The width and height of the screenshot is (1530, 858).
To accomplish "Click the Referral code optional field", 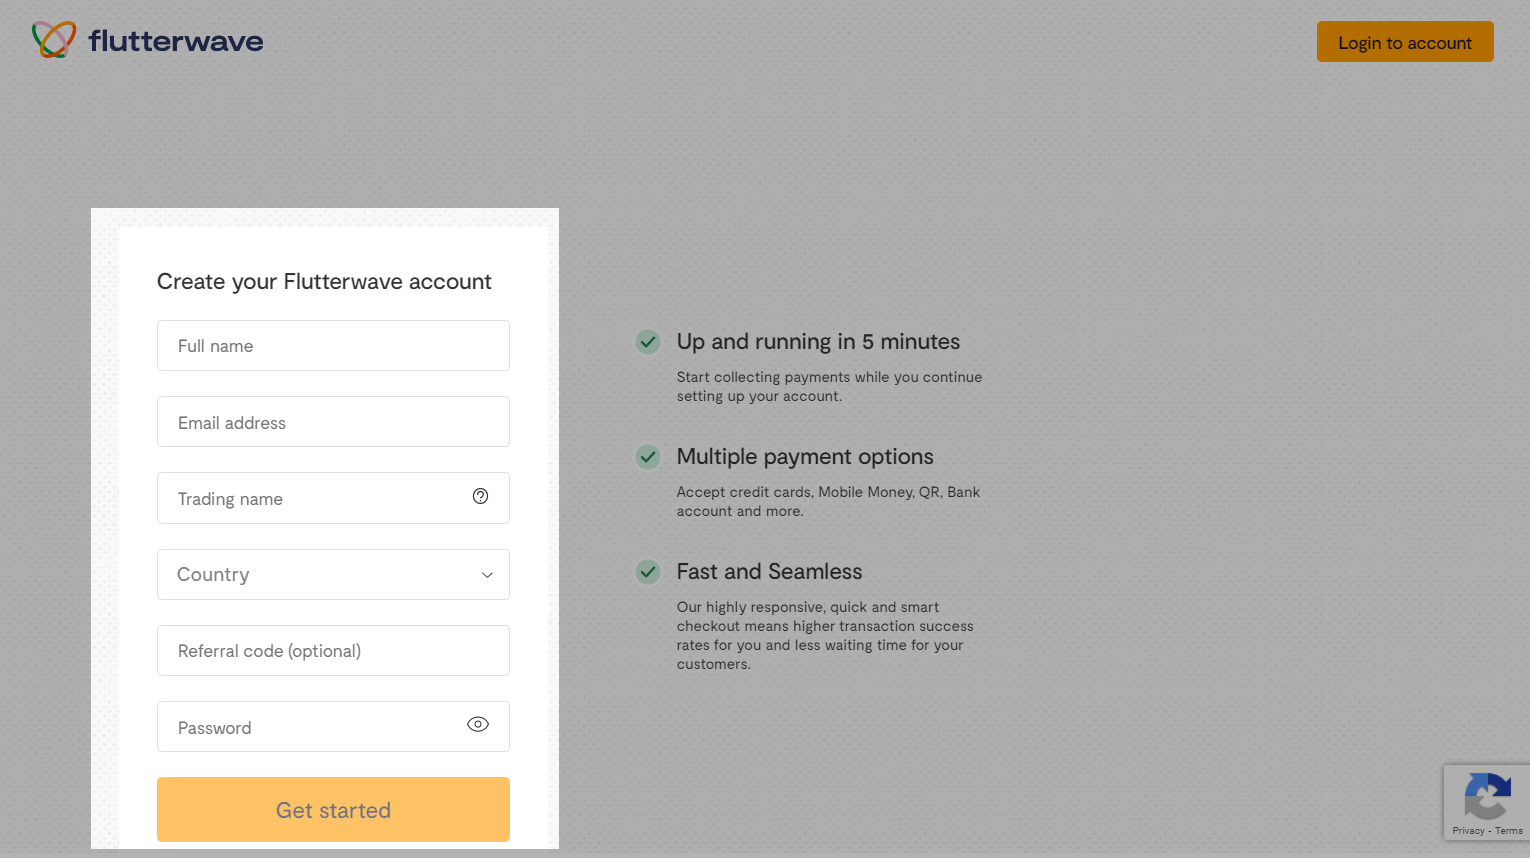I will tap(333, 651).
